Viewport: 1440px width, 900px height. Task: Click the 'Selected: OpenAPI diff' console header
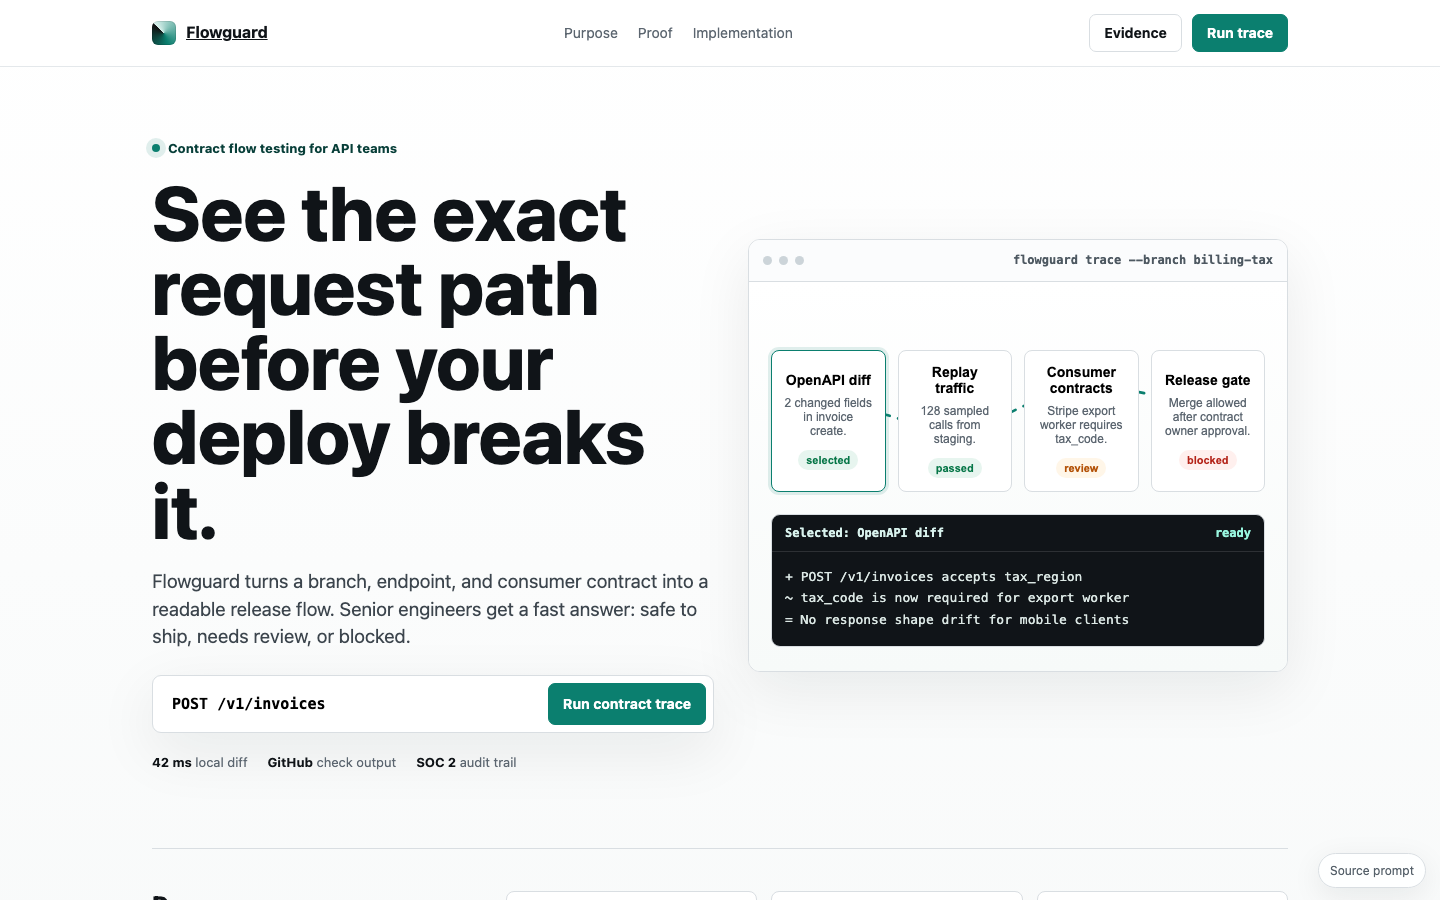[864, 533]
